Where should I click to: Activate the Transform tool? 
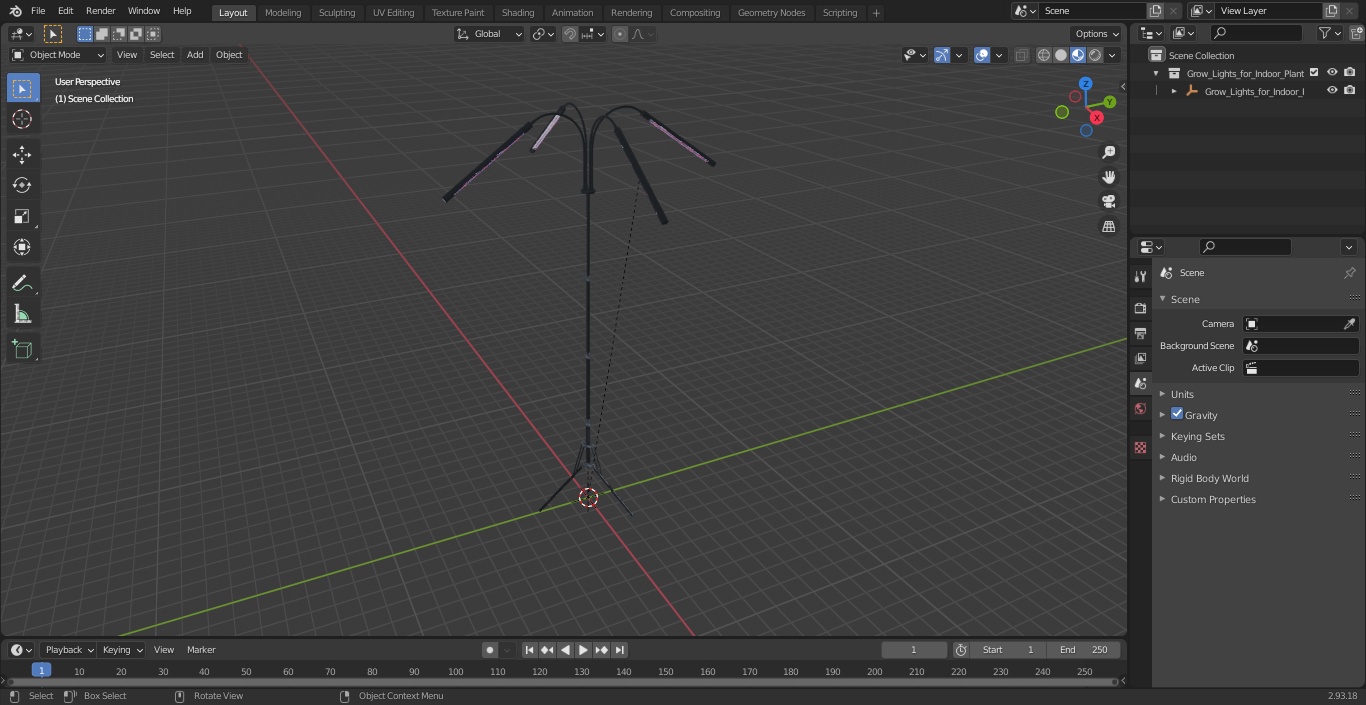pyautogui.click(x=22, y=247)
